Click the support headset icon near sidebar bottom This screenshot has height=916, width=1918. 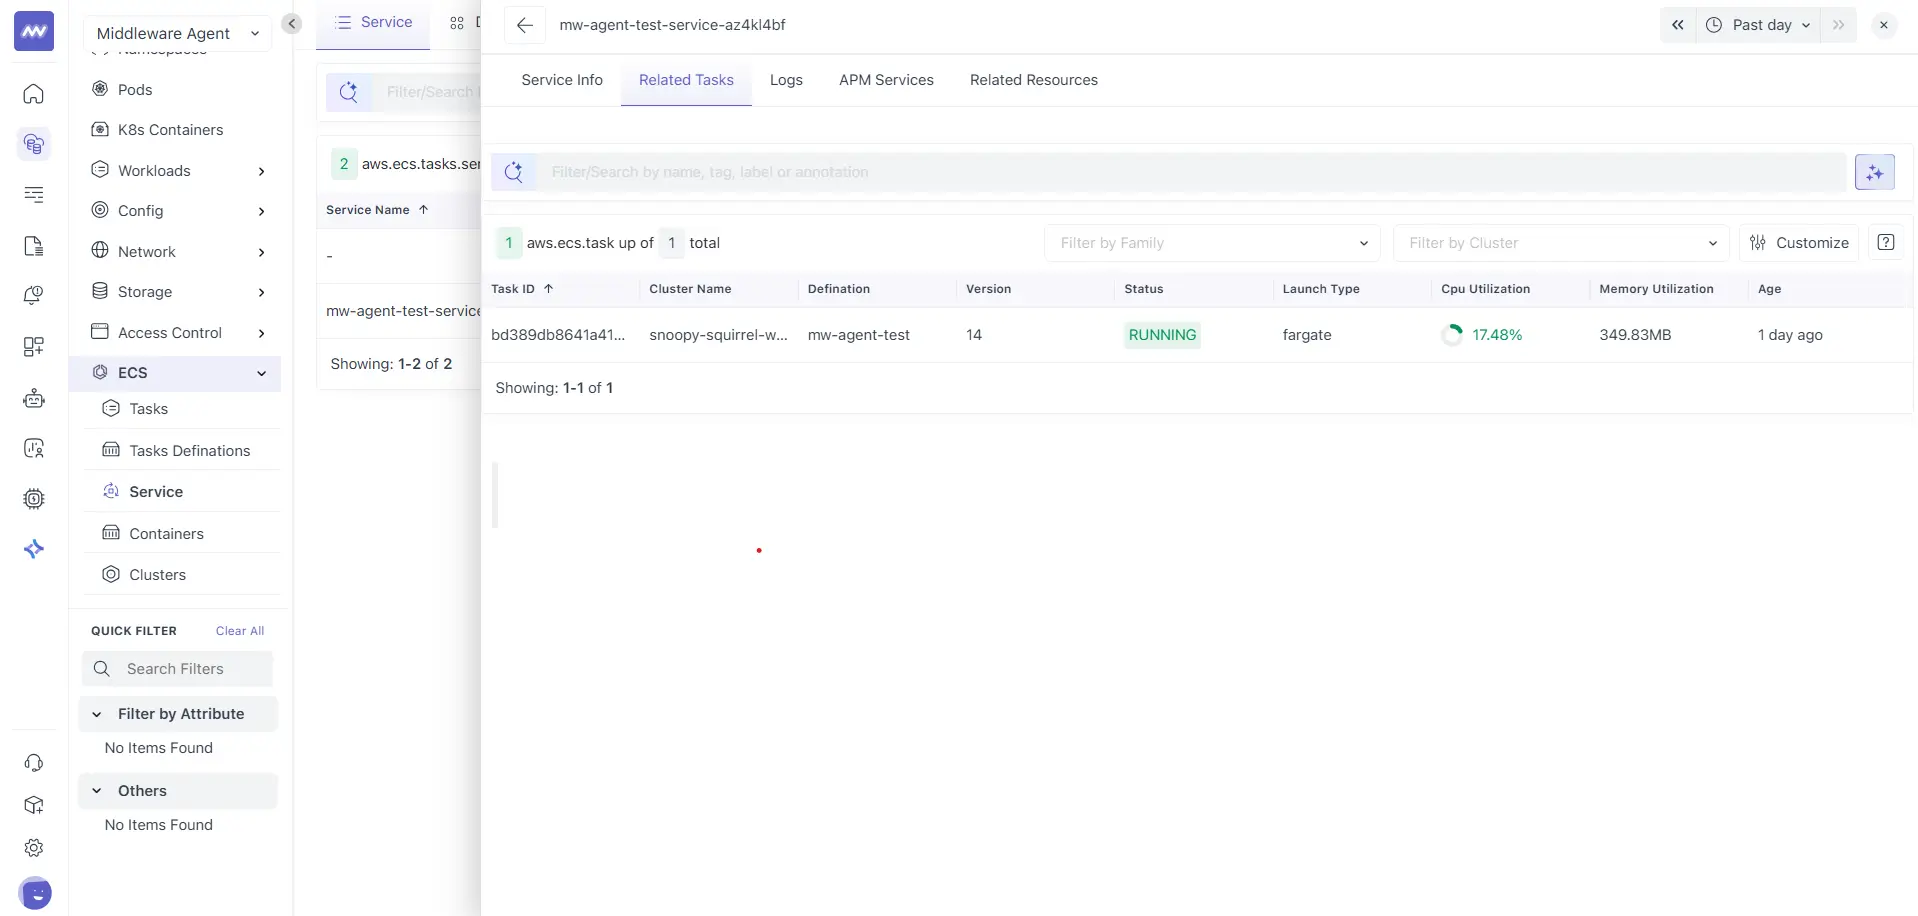click(33, 762)
